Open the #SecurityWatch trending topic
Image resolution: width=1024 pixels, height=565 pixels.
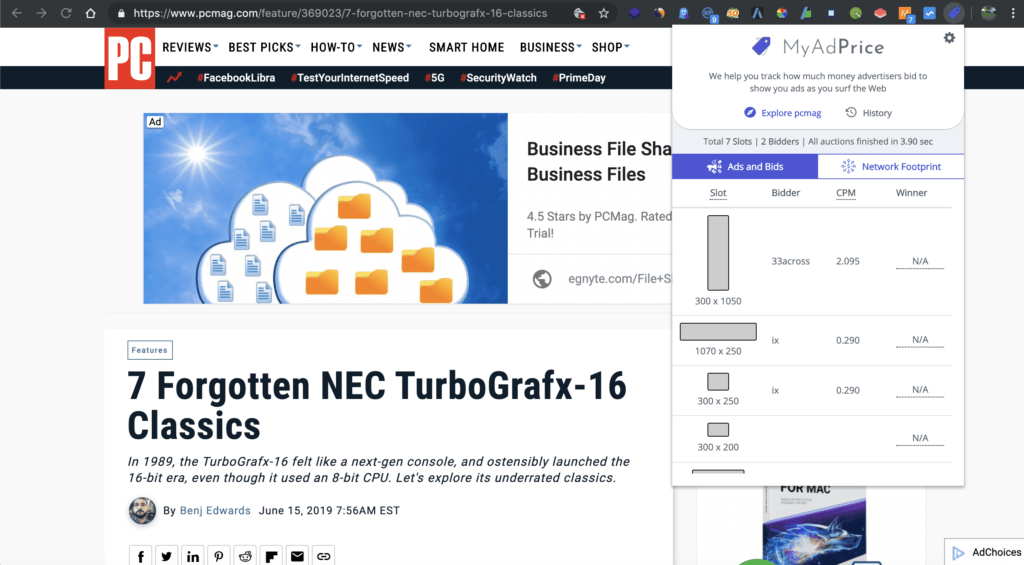(x=498, y=78)
